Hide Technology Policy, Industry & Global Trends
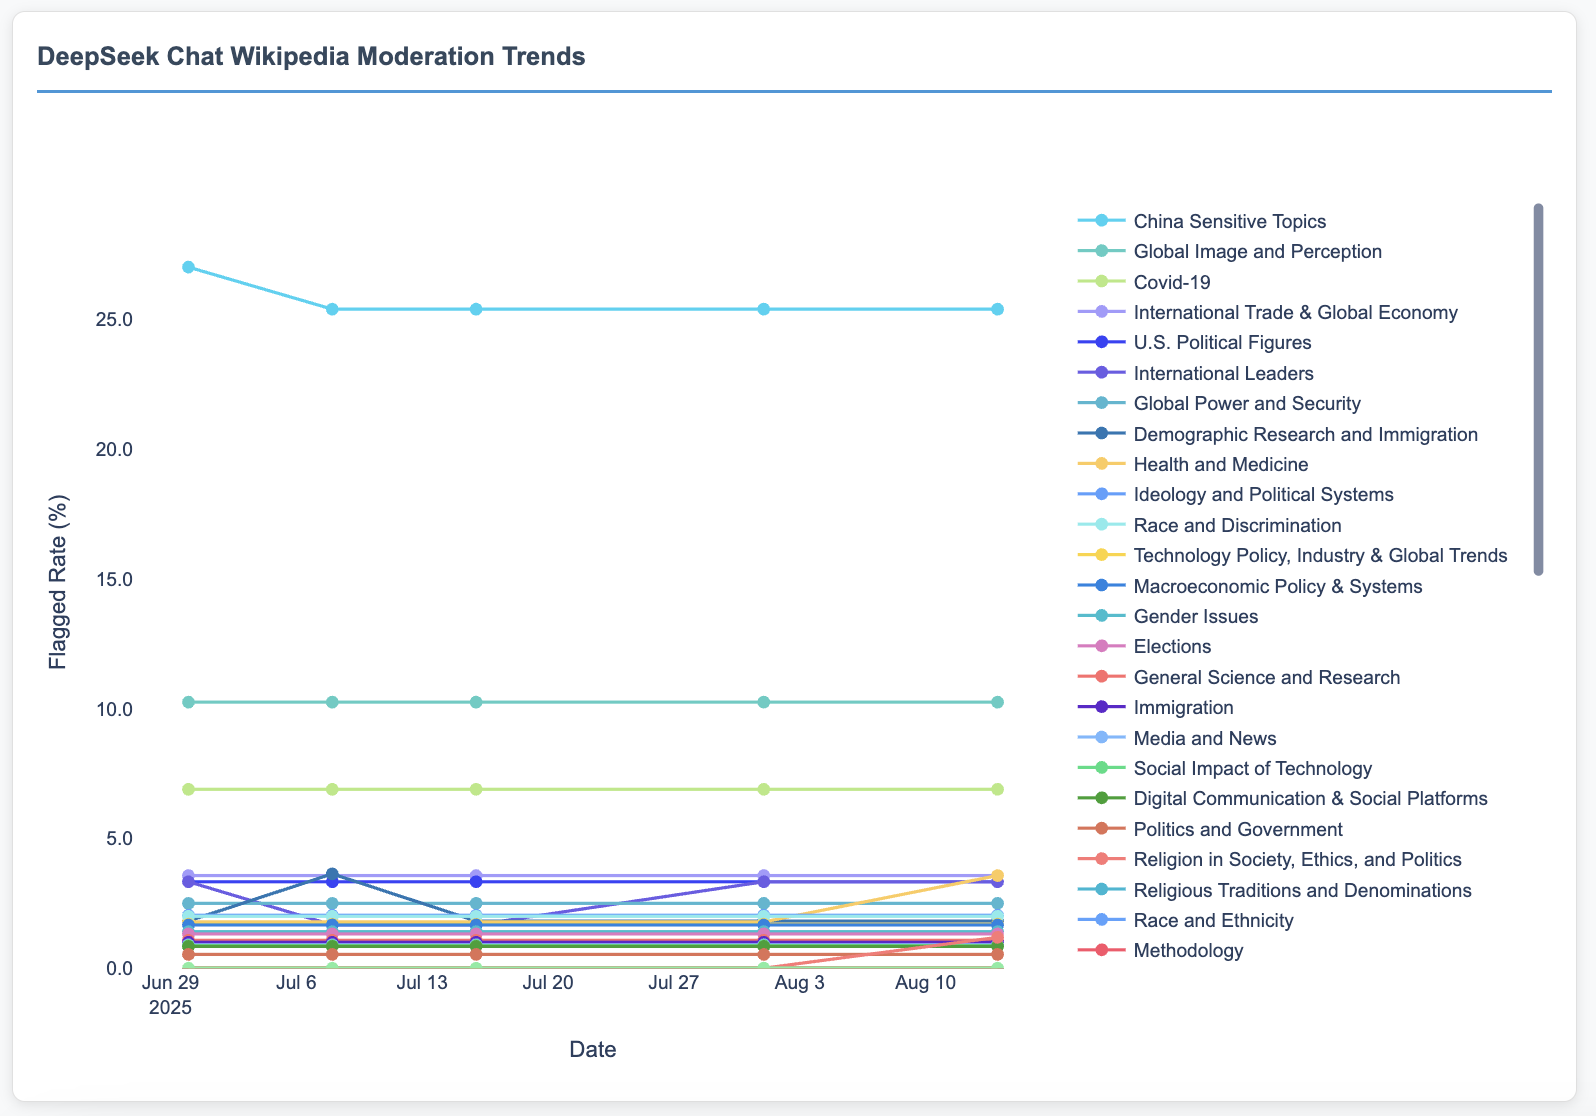 click(x=1293, y=555)
